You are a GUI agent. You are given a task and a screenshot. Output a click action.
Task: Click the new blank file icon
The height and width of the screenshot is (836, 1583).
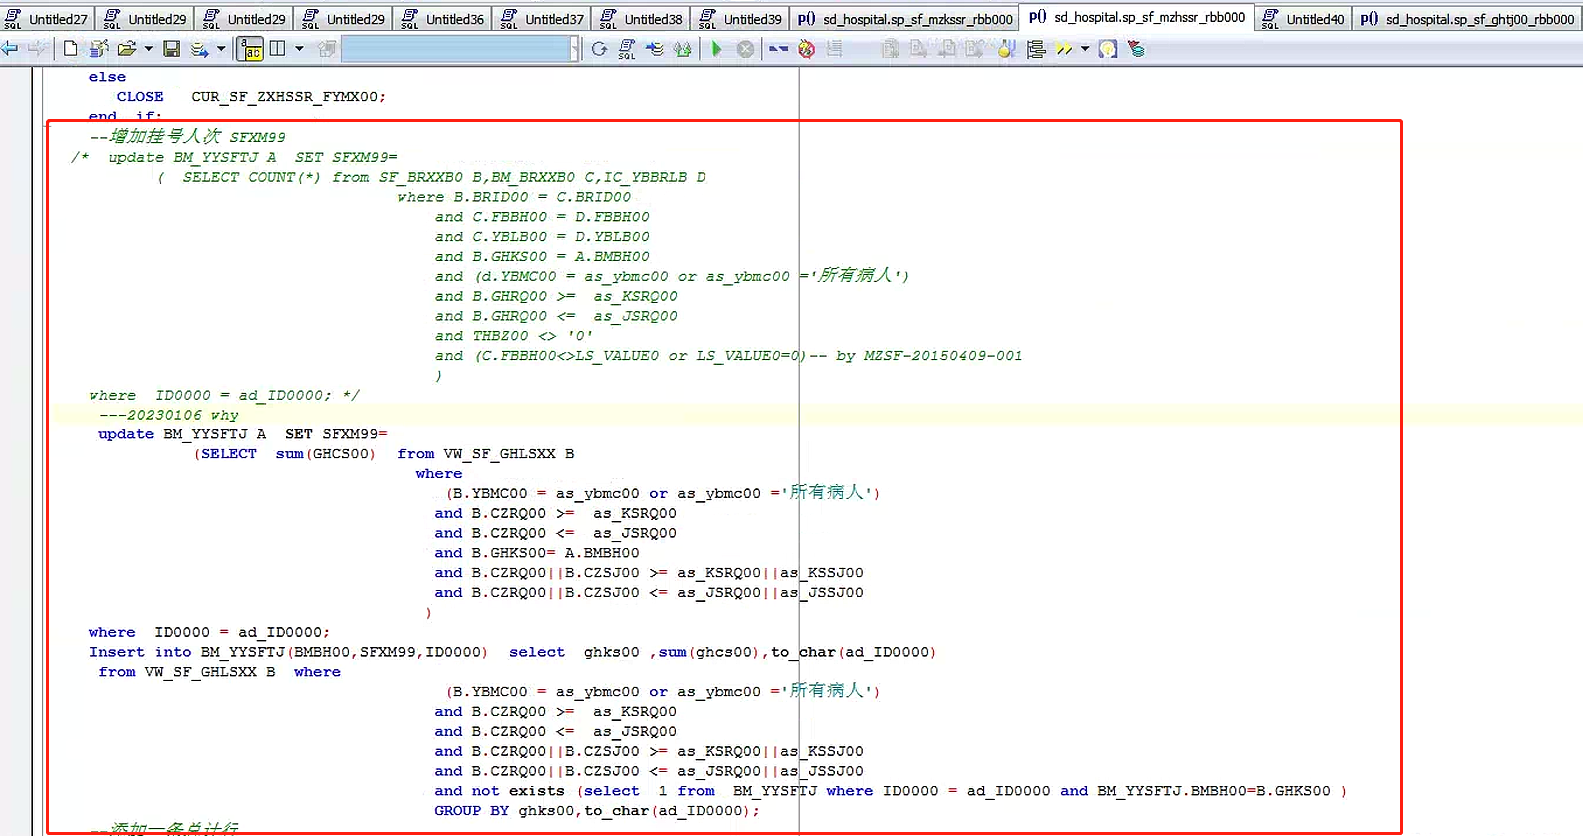[70, 49]
